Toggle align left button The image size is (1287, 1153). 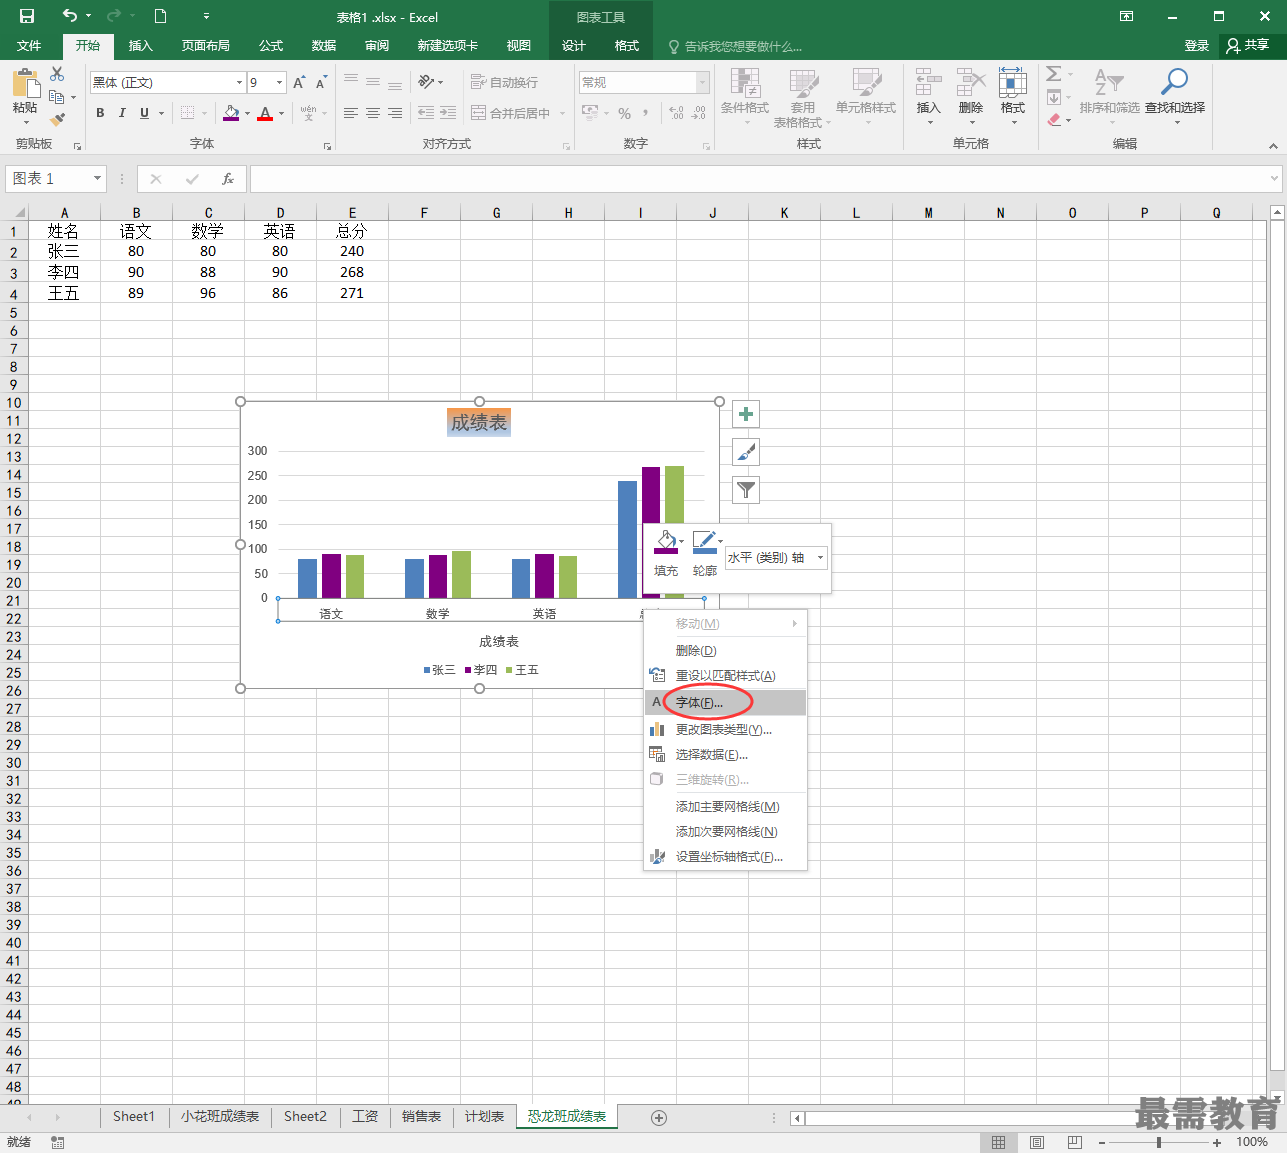(x=350, y=113)
